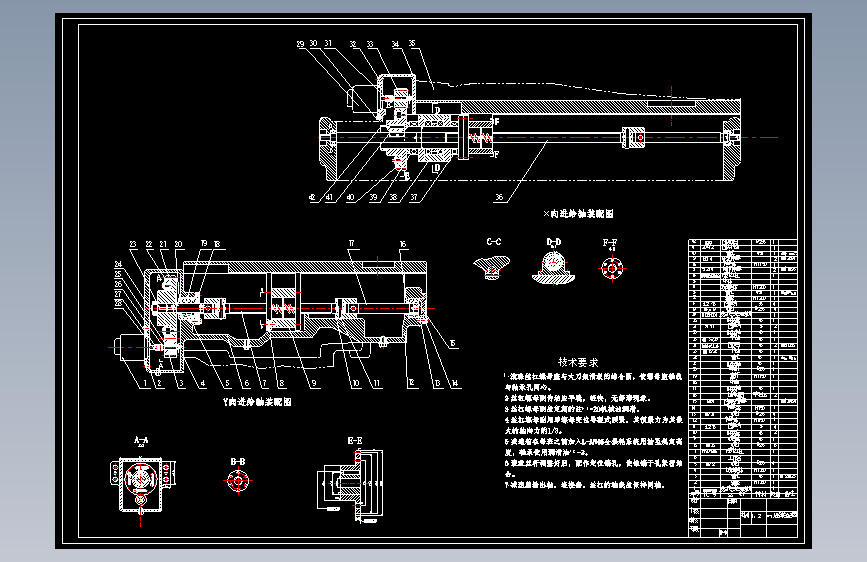Image resolution: width=867 pixels, height=562 pixels.
Task: Click part balloon number 39
Action: click(x=373, y=197)
